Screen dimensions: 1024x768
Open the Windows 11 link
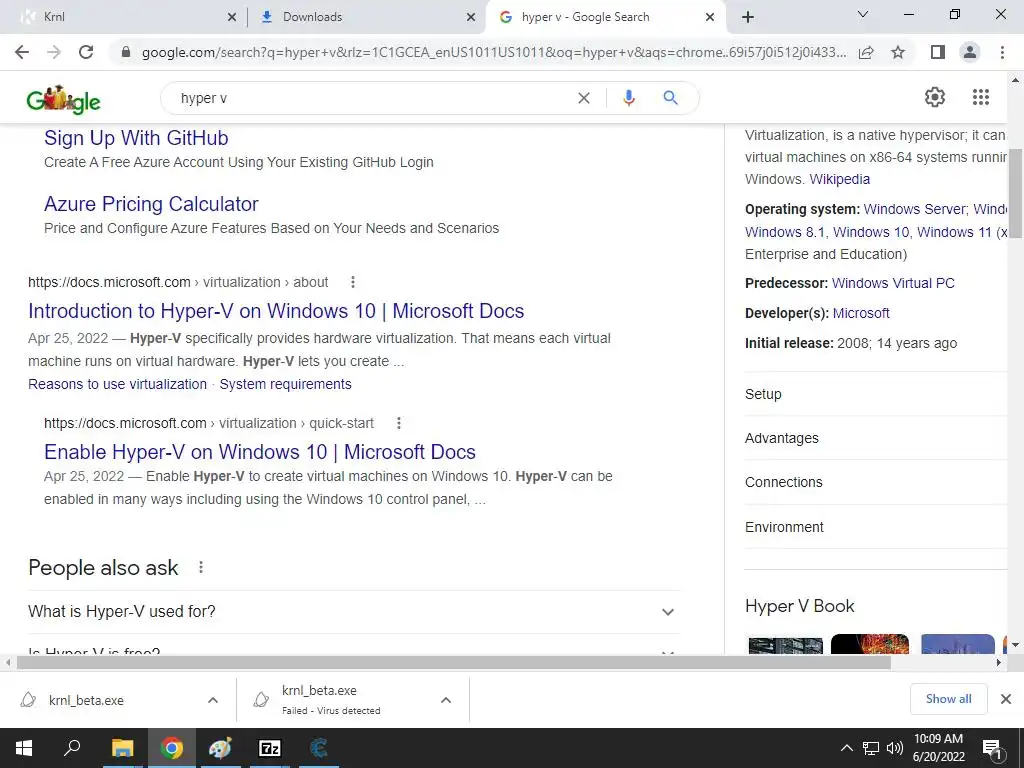click(x=954, y=232)
